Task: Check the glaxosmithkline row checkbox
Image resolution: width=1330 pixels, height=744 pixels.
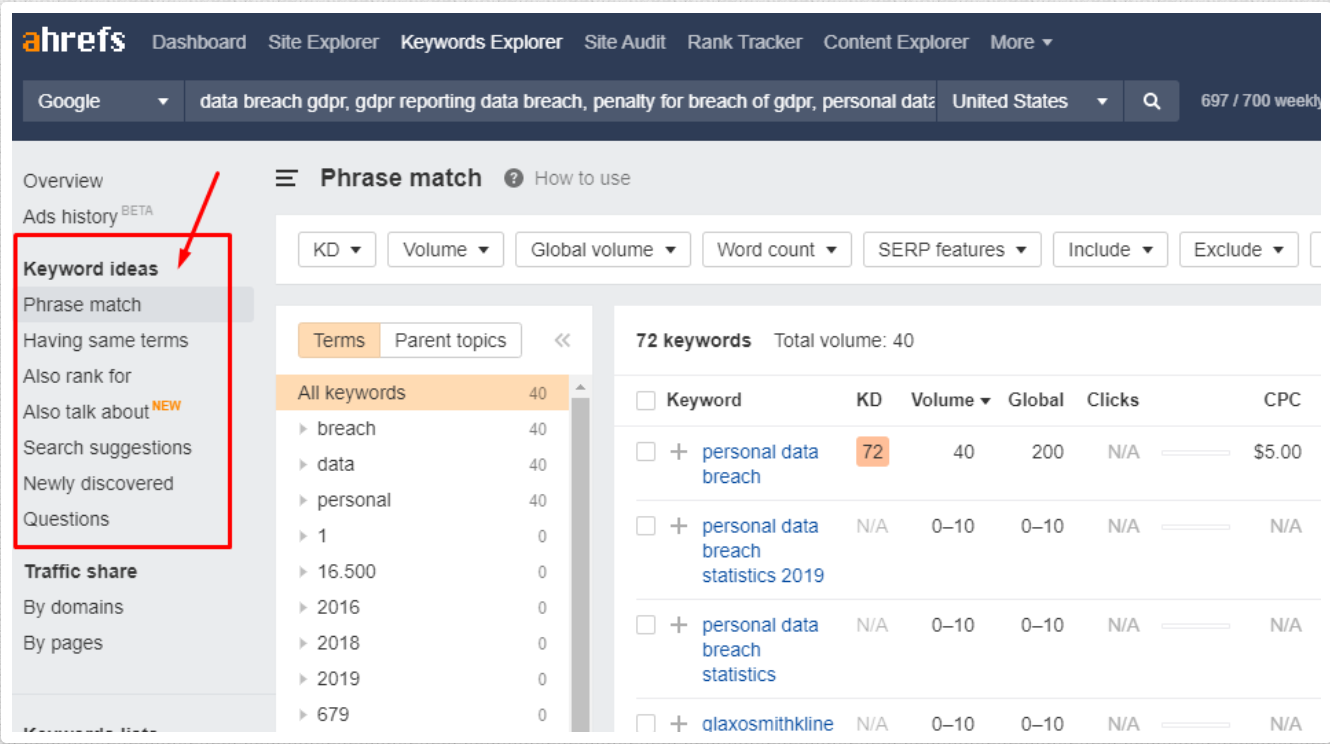Action: [x=646, y=723]
